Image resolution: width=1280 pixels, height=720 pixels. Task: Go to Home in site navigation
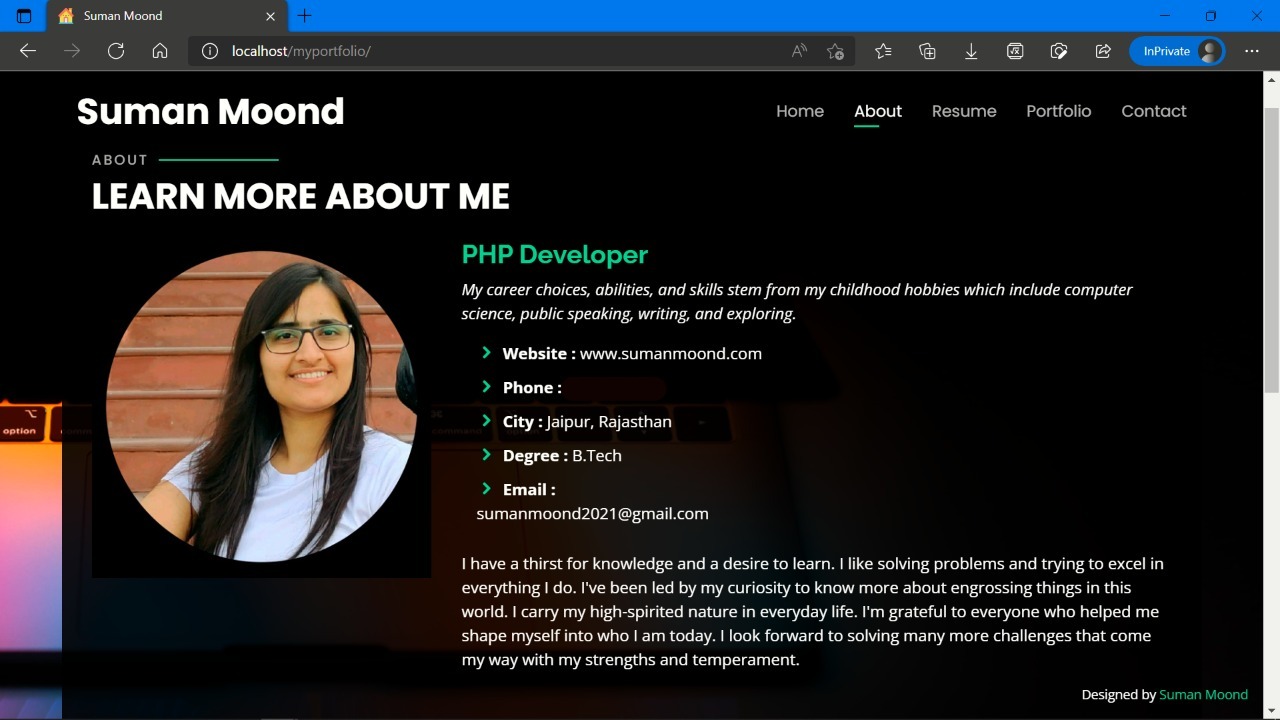(x=800, y=111)
